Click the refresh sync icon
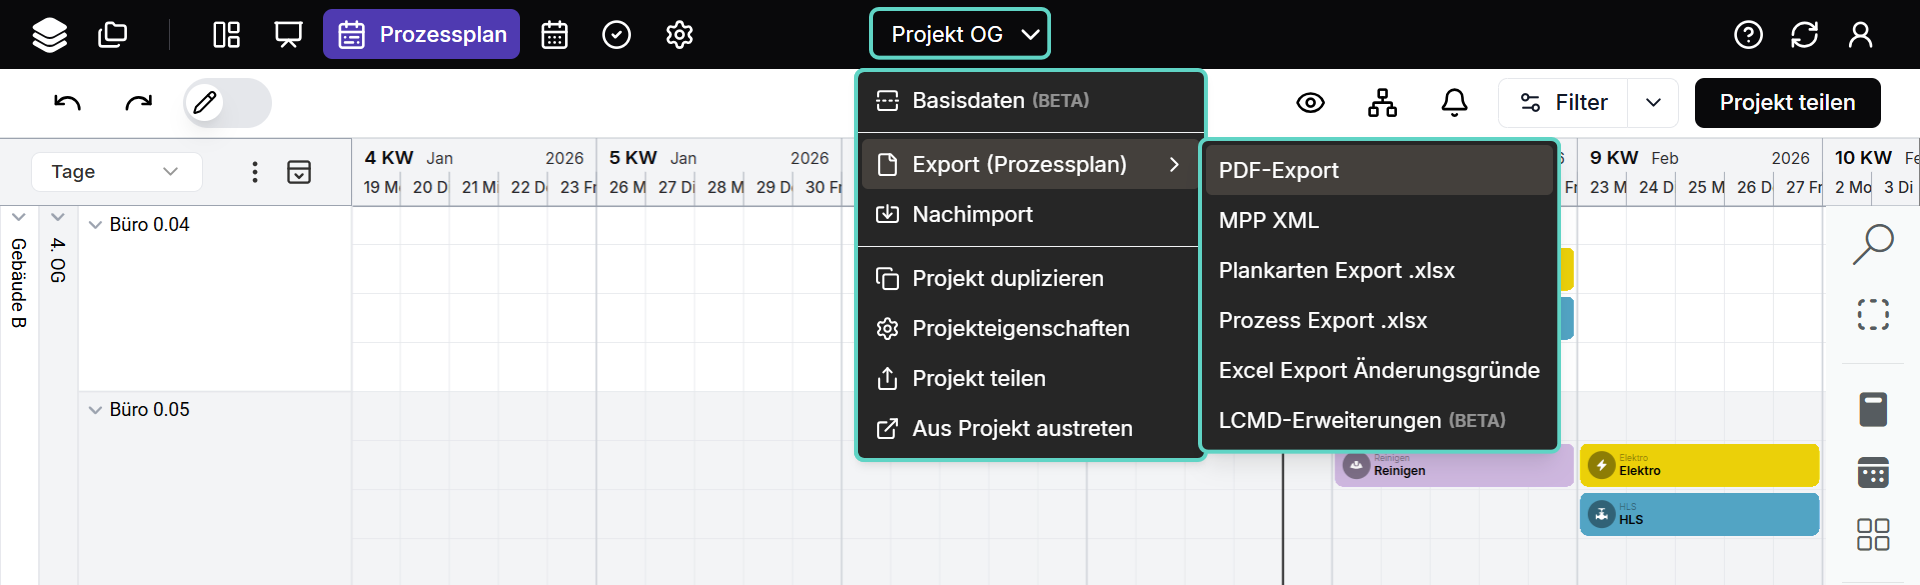Image resolution: width=1920 pixels, height=585 pixels. [x=1804, y=35]
